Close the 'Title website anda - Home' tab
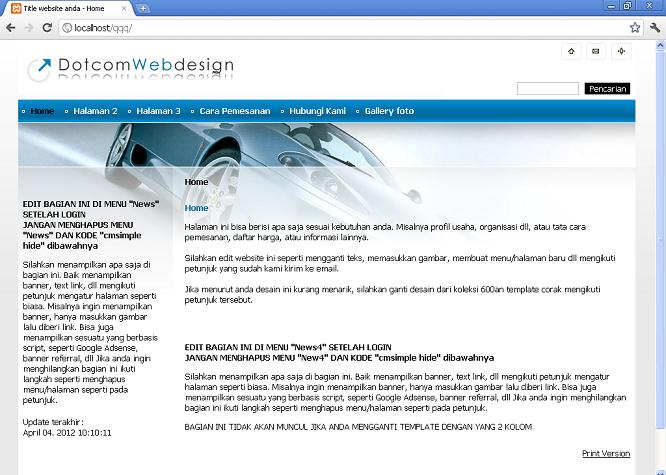This screenshot has width=666, height=475. [x=124, y=8]
